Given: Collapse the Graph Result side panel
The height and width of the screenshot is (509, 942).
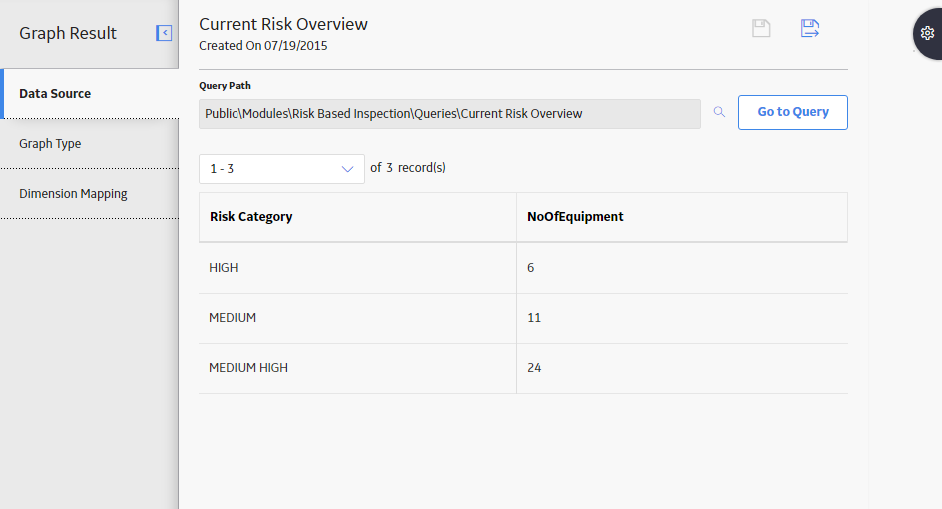Looking at the screenshot, I should tap(164, 33).
